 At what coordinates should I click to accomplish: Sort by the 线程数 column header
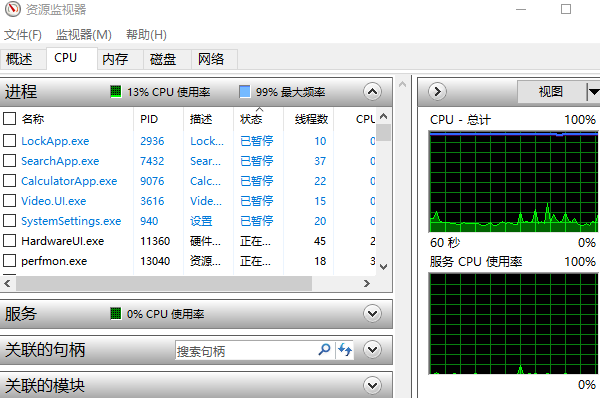(x=311, y=119)
